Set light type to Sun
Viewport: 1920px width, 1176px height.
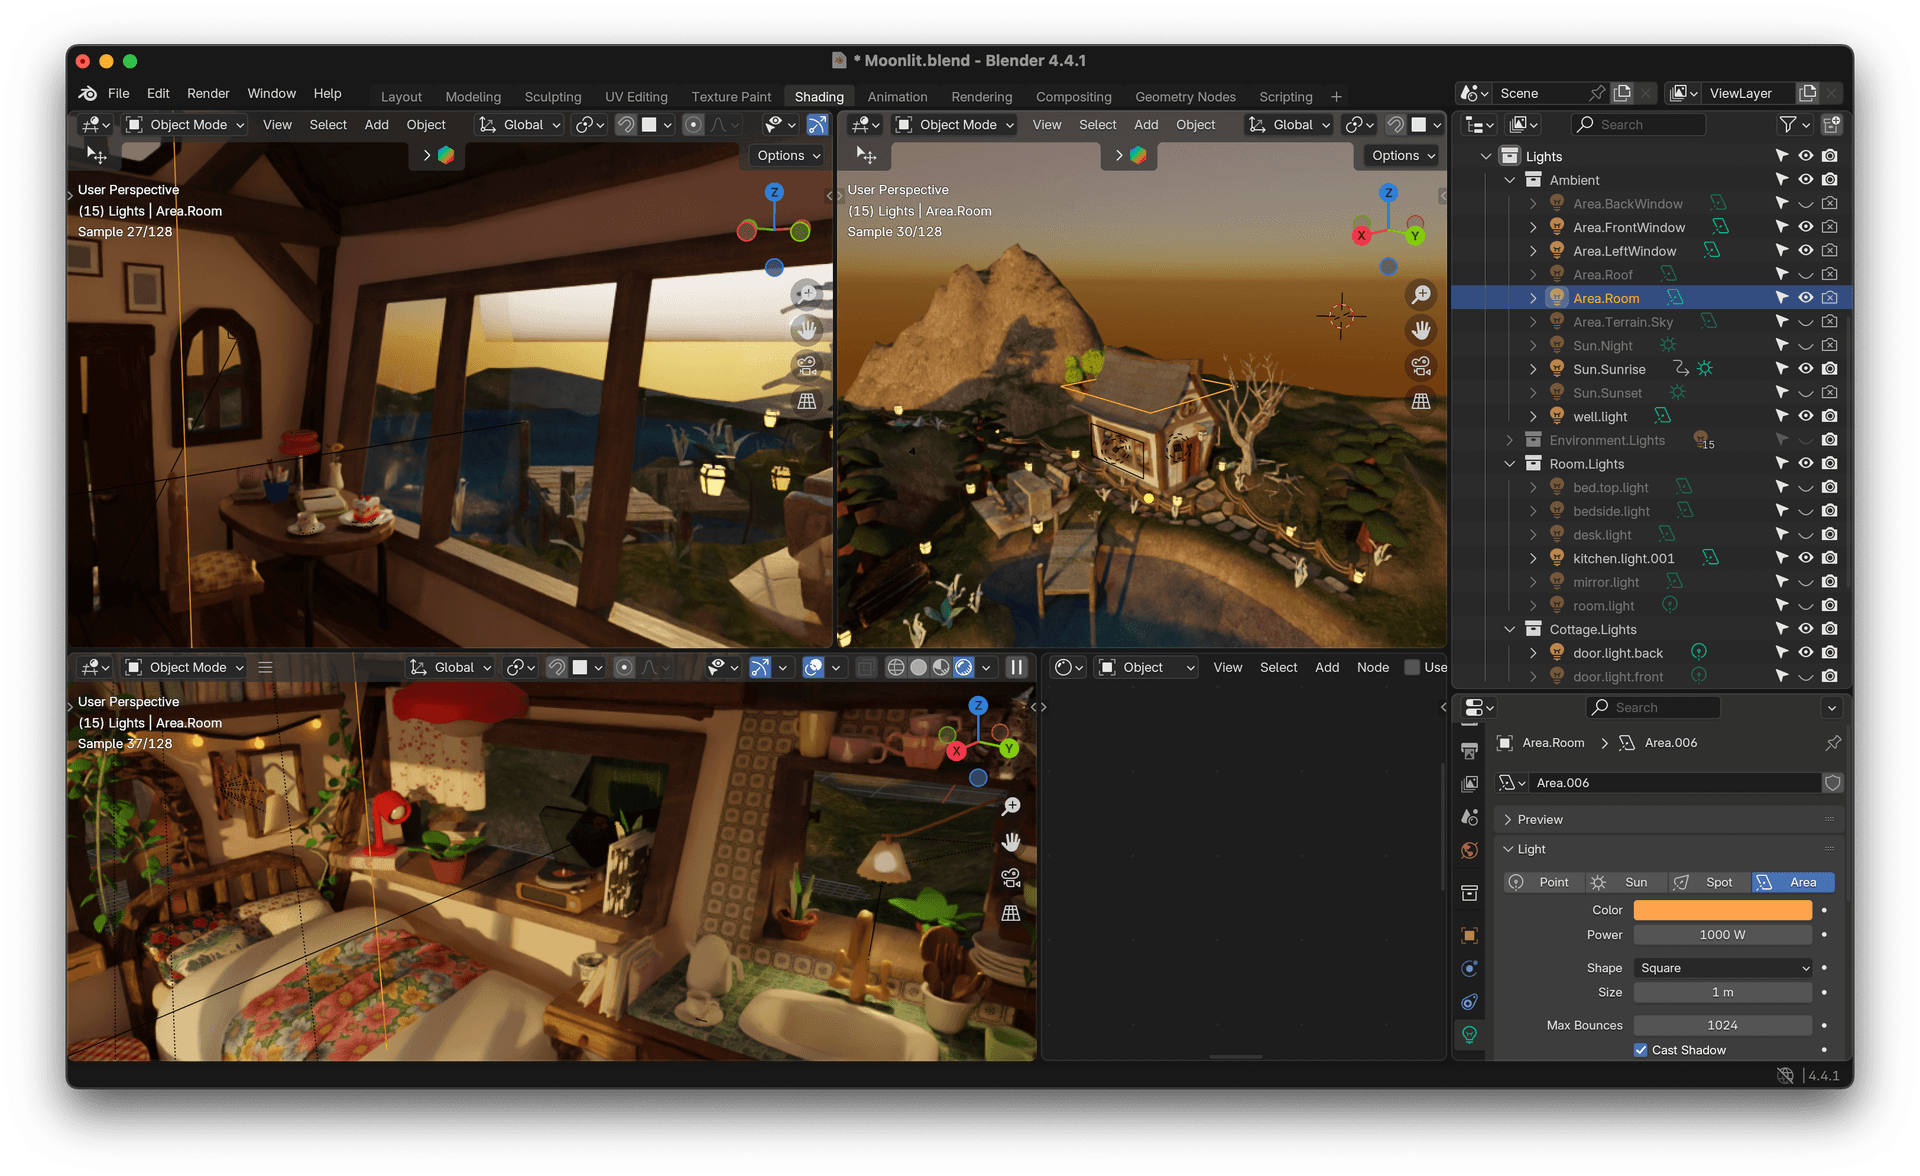point(1626,882)
